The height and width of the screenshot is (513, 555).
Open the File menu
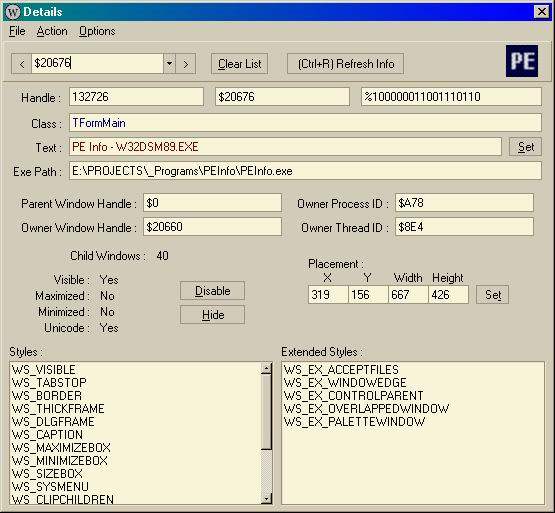pos(17,31)
